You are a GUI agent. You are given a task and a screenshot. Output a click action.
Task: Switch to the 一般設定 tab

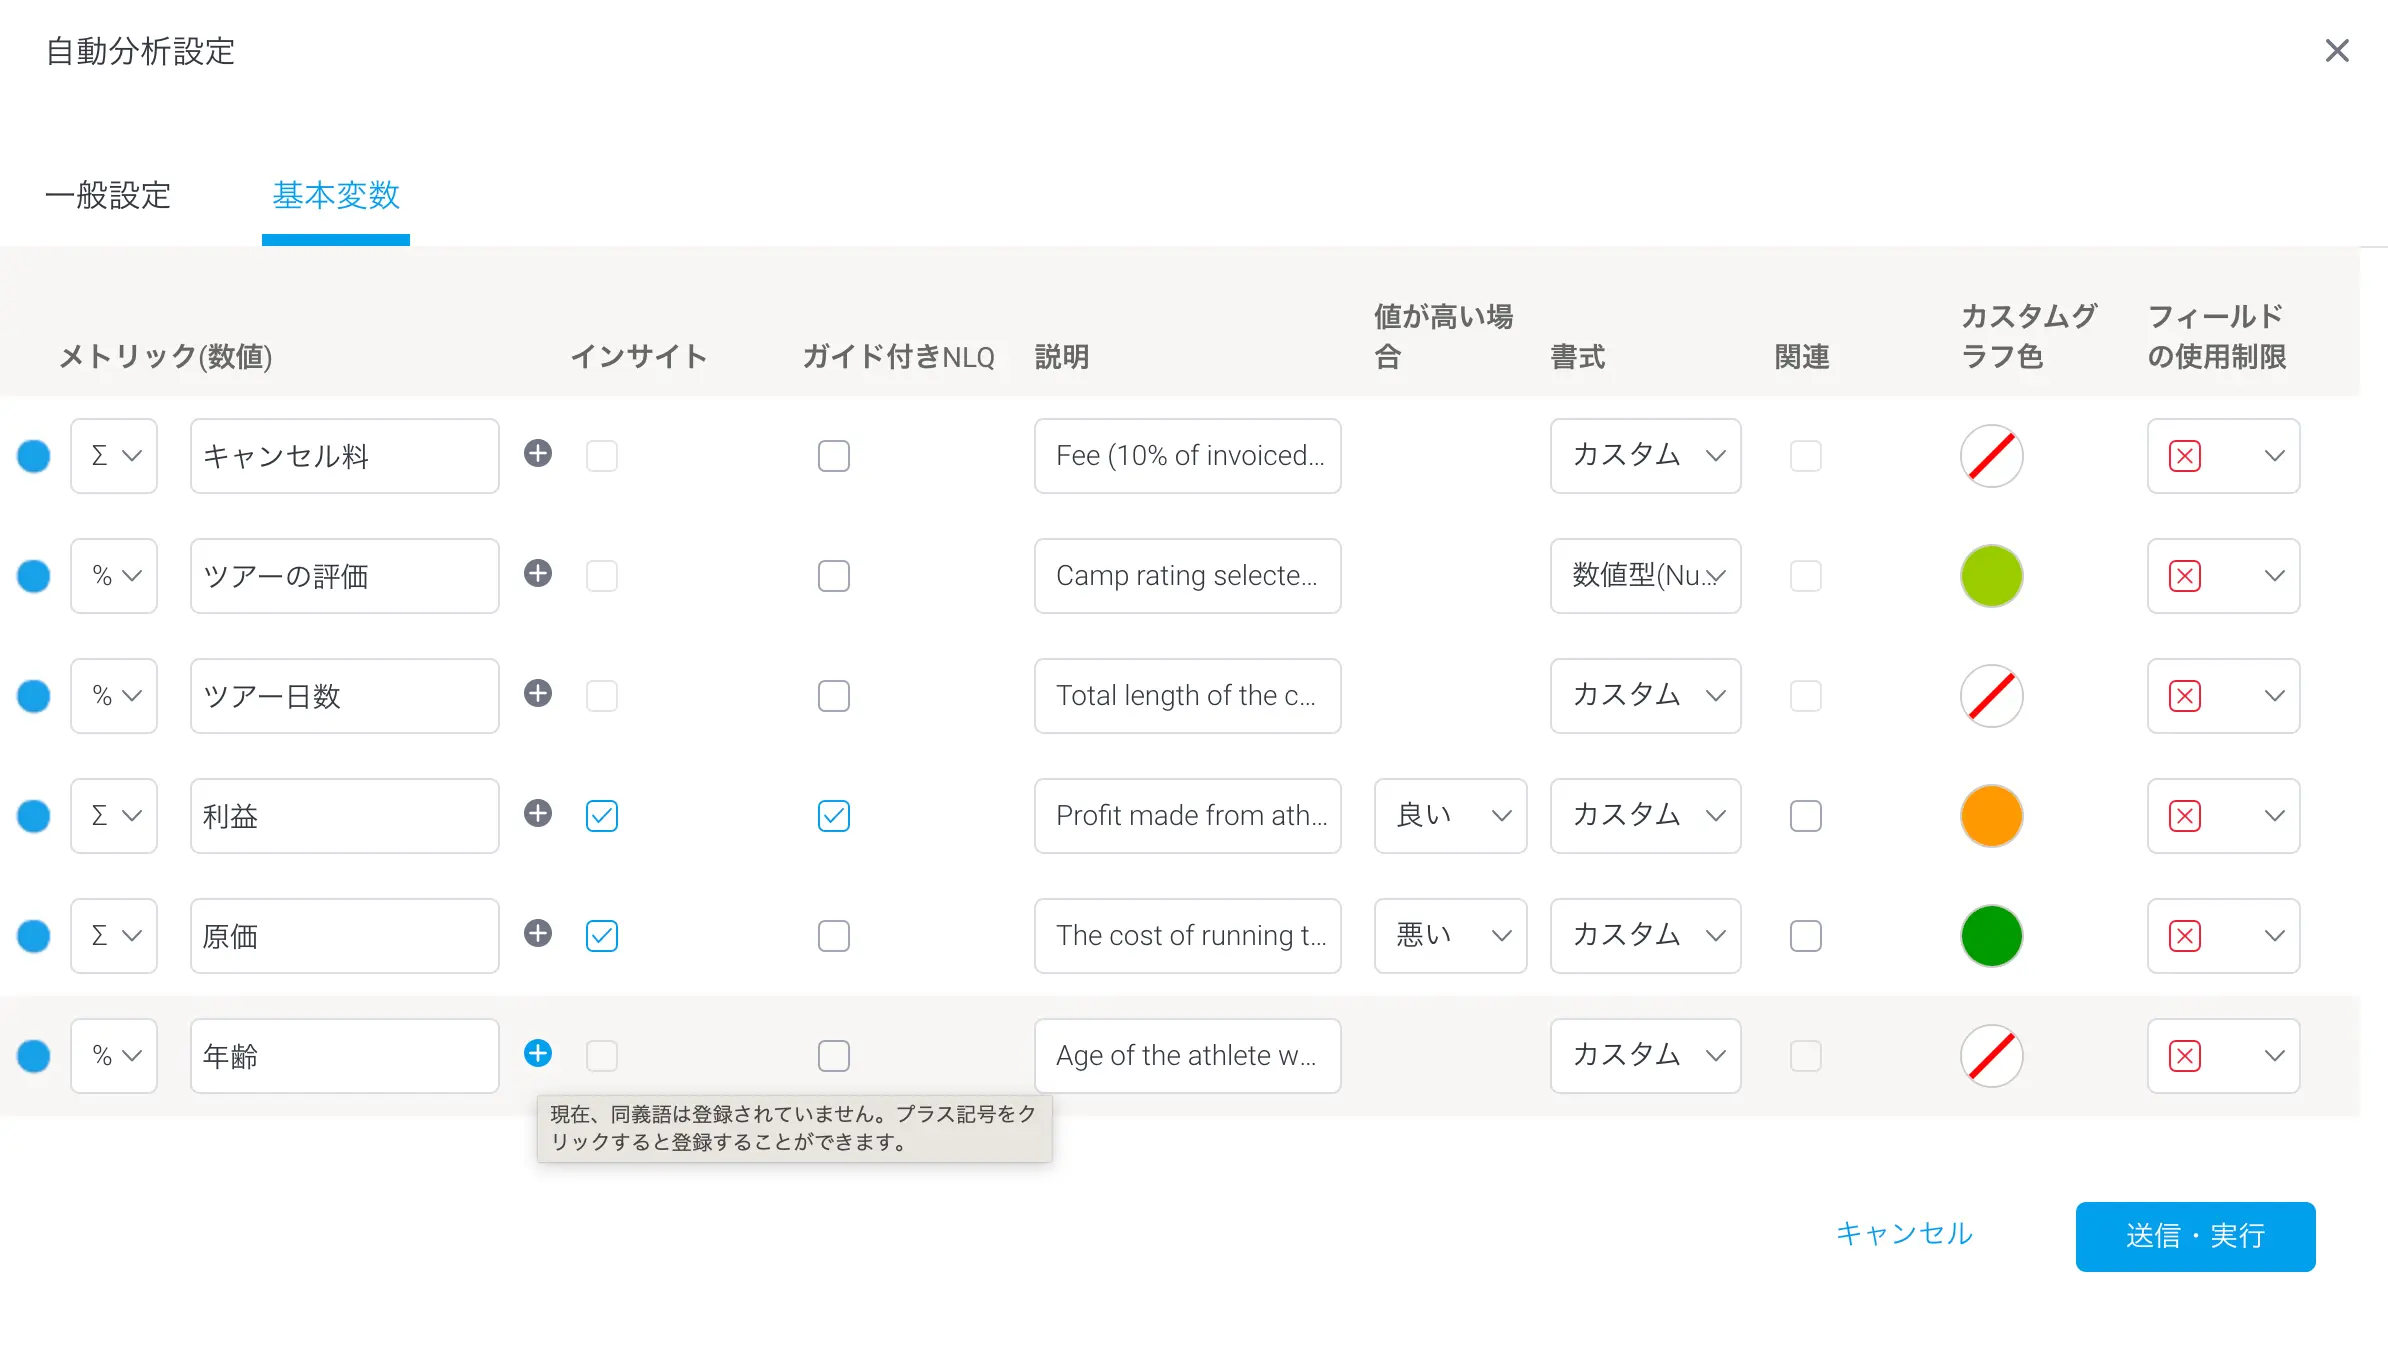[x=108, y=195]
